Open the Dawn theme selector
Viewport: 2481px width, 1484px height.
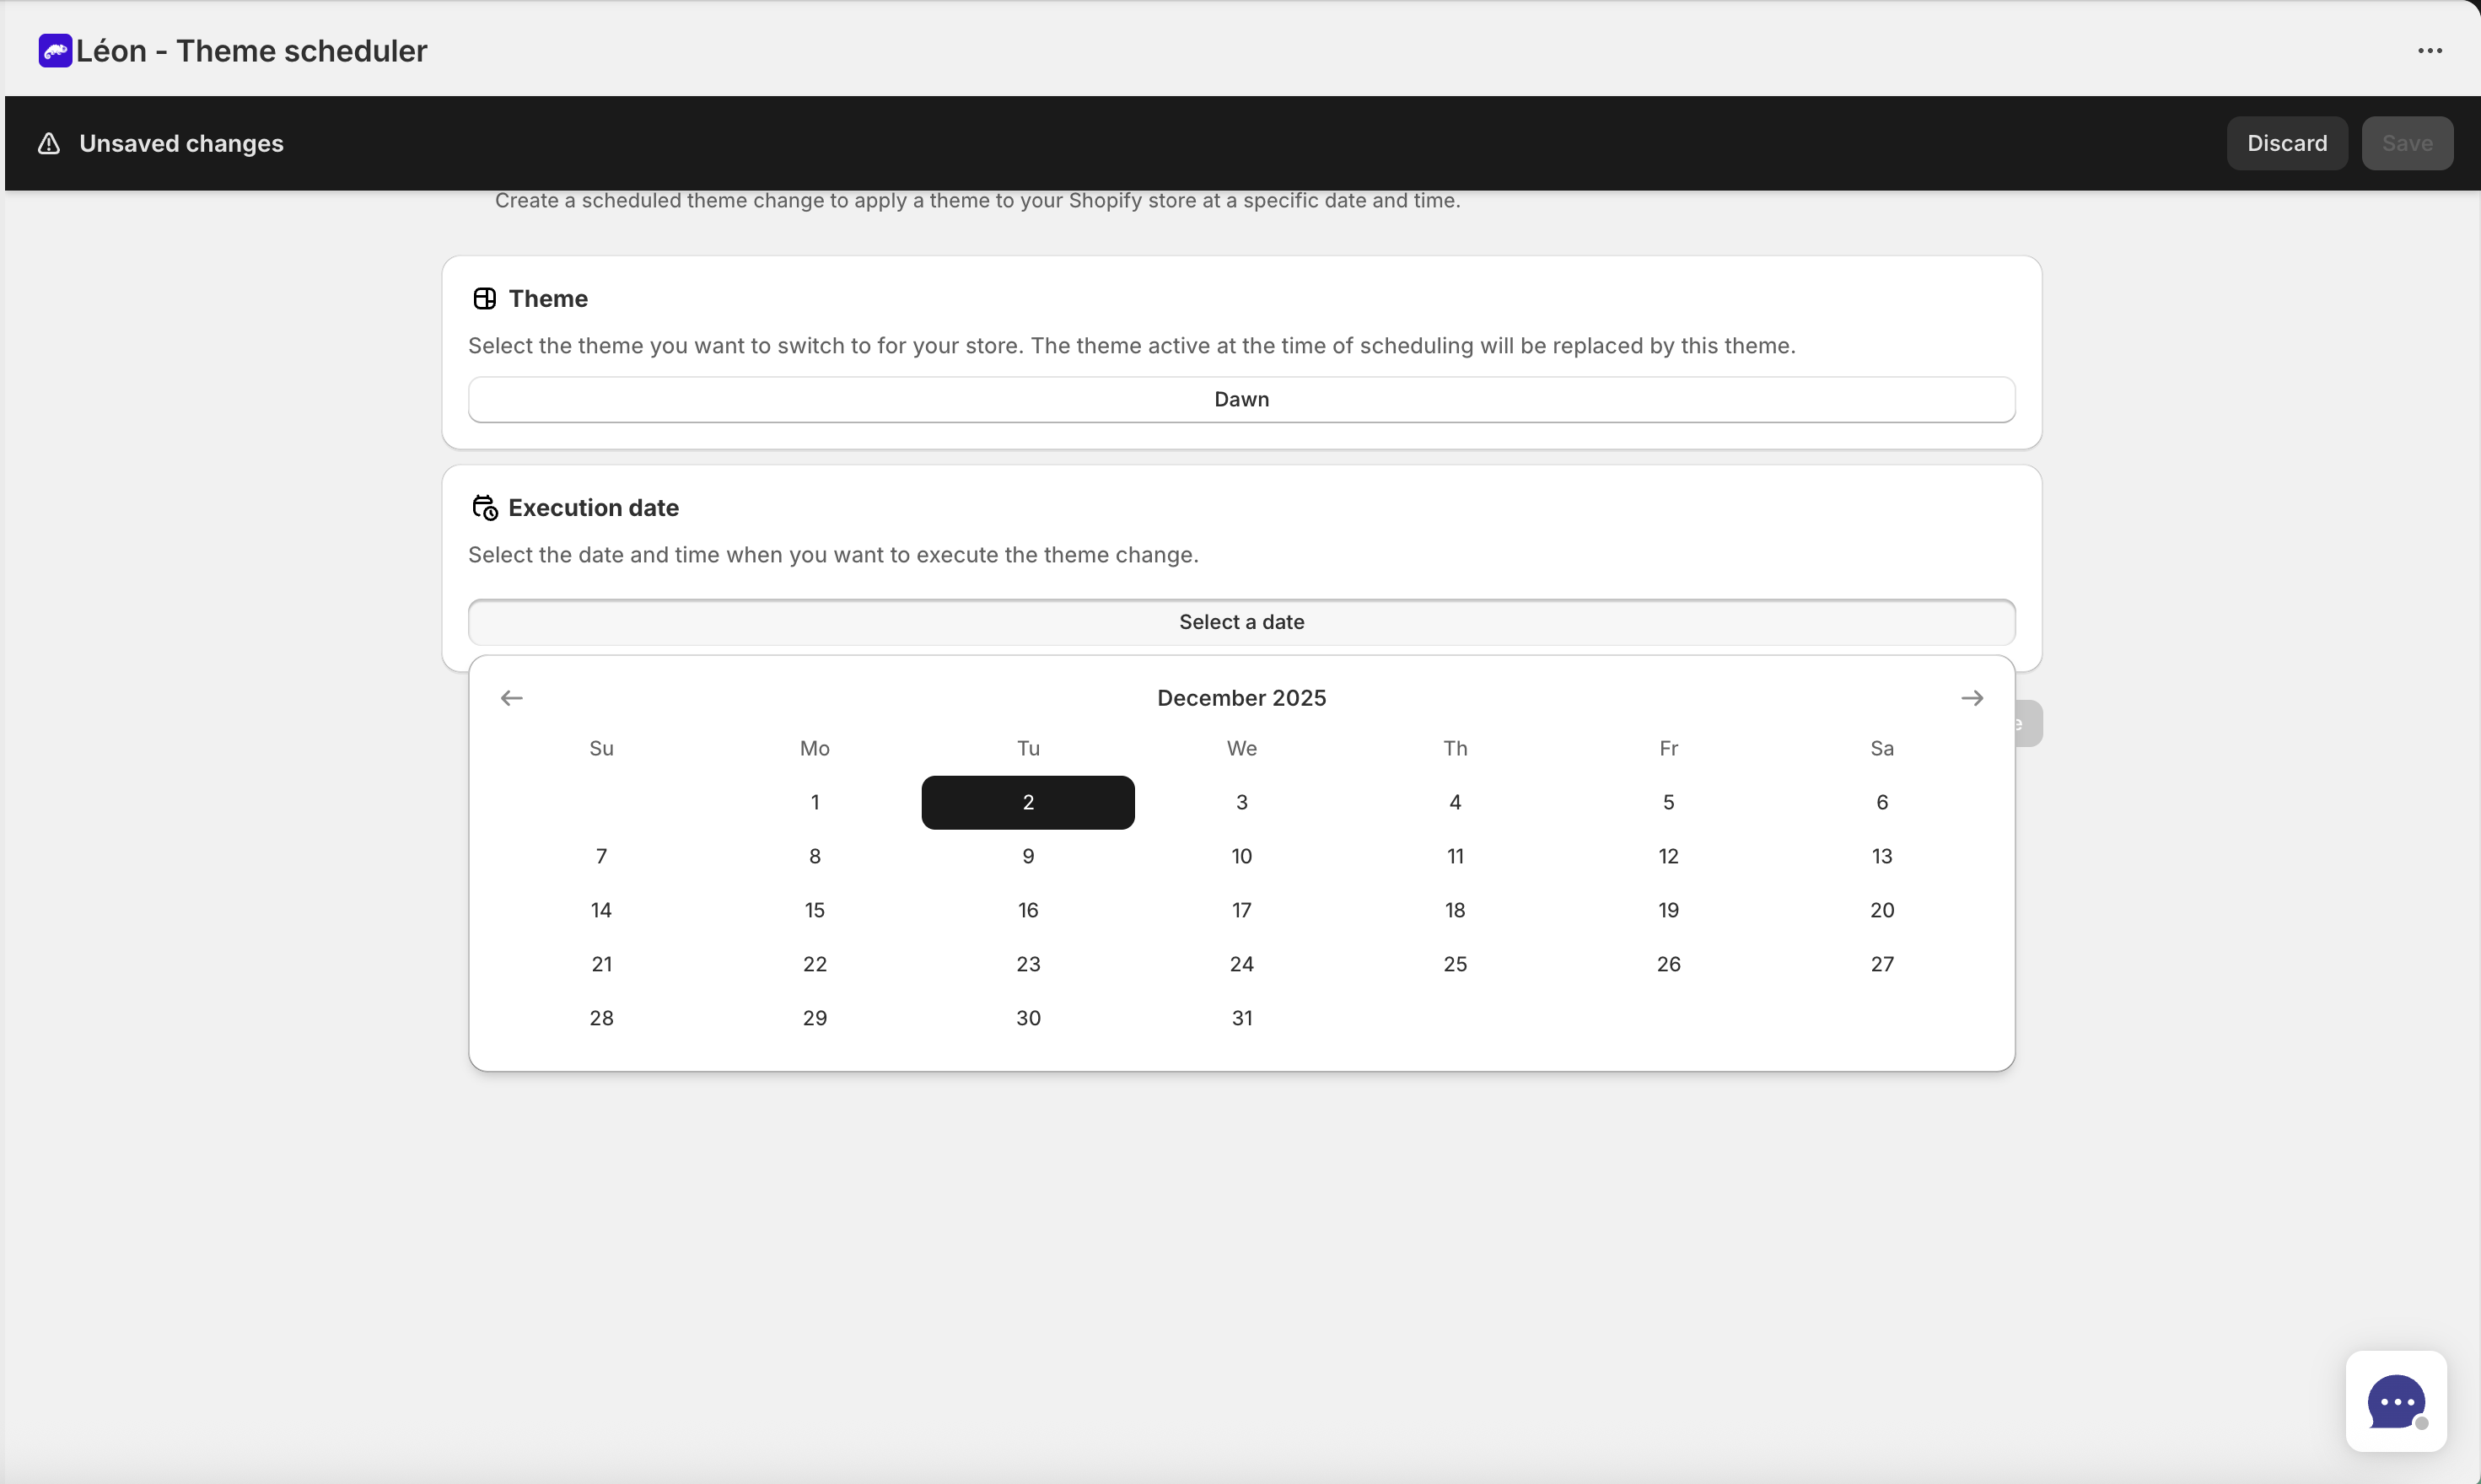point(1241,399)
